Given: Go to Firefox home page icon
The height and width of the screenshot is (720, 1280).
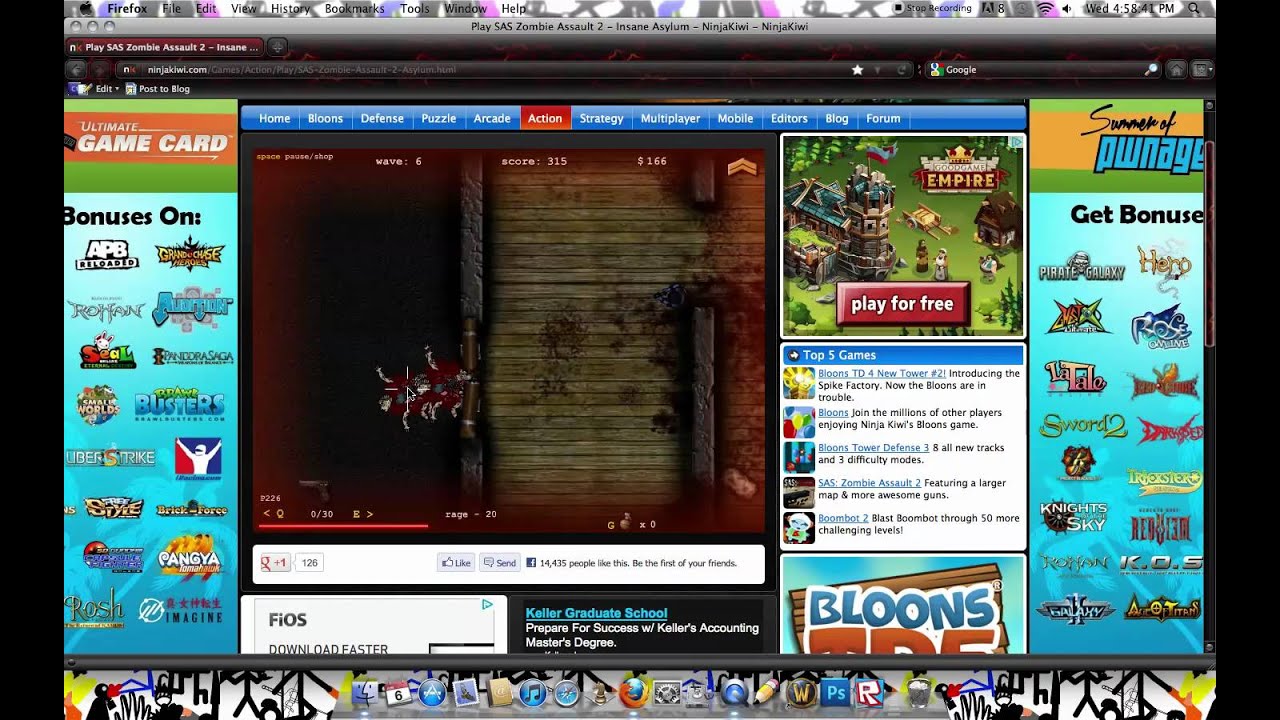Looking at the screenshot, I should tap(1177, 69).
